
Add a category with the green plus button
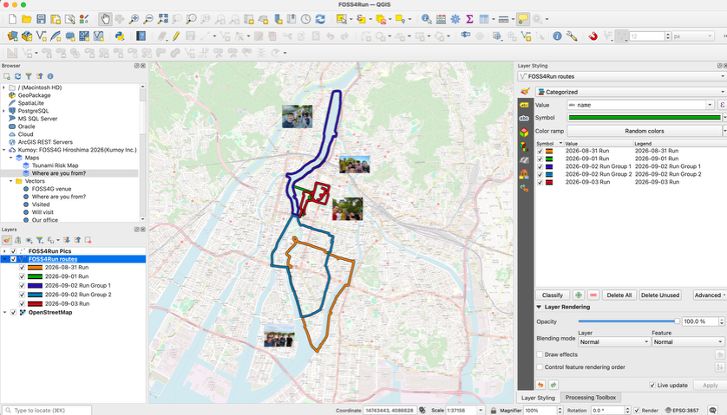pyautogui.click(x=578, y=295)
